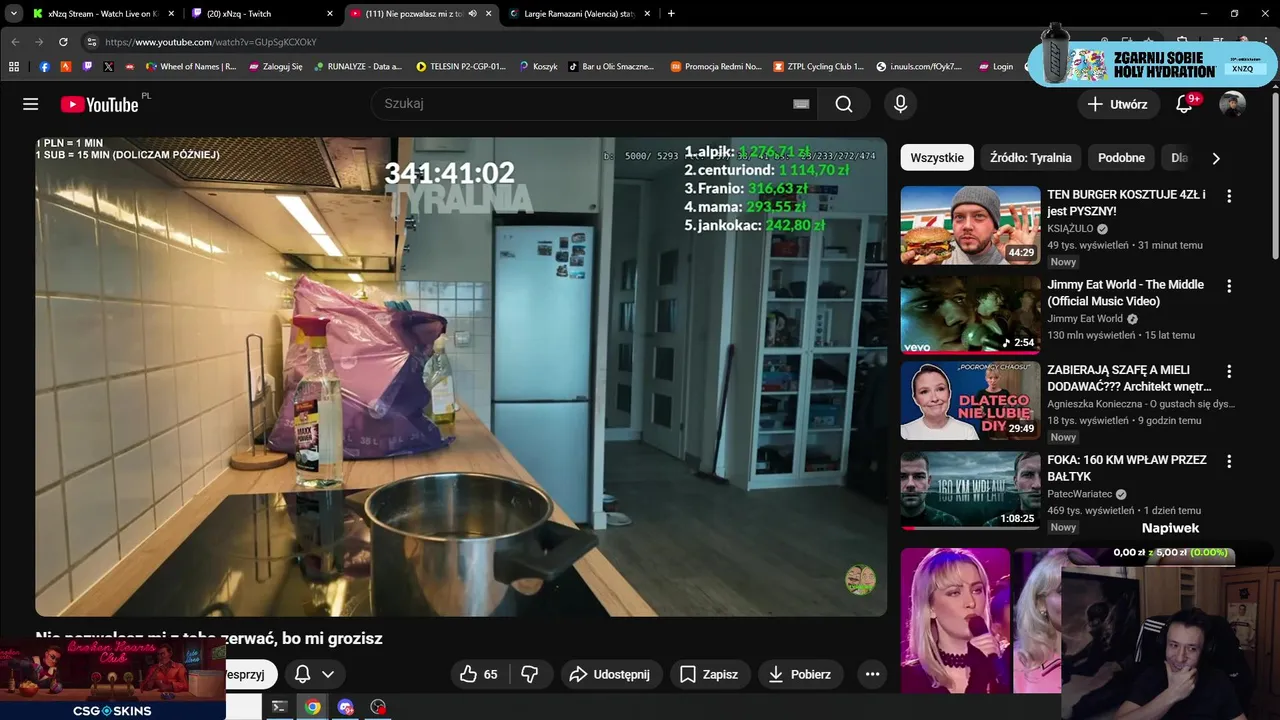This screenshot has height=720, width=1280.
Task: Open options for FOKA: 160 KM video
Action: tap(1229, 461)
